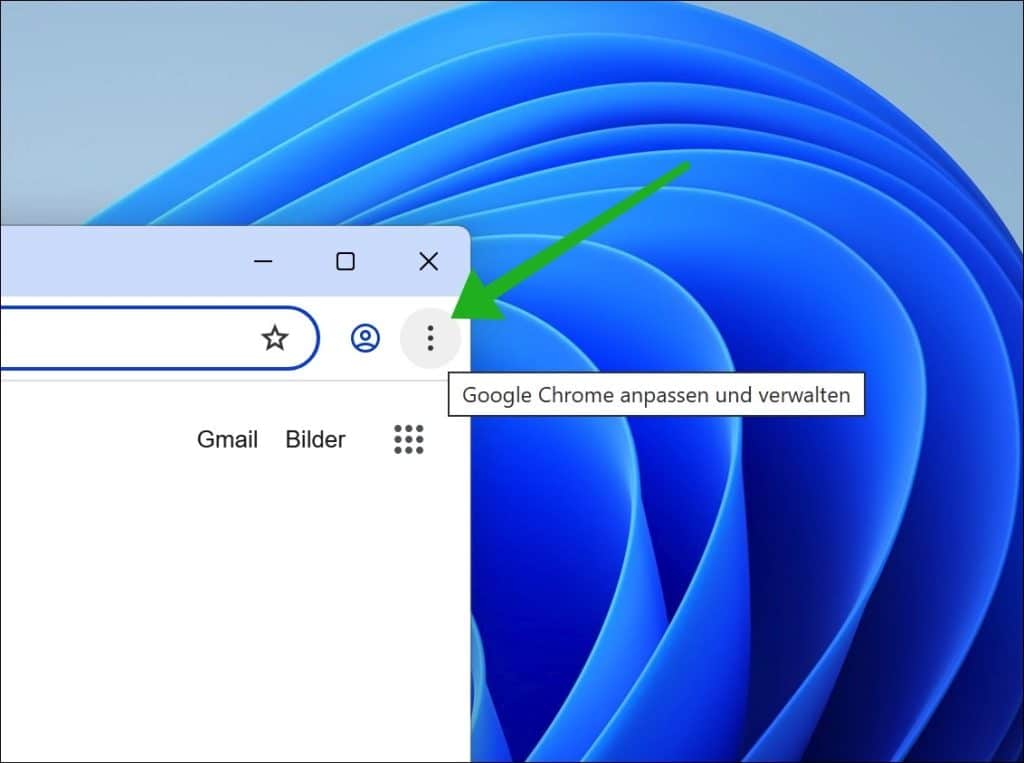Screen dimensions: 1024x763
Task: Minimize the Chrome window
Action: click(263, 261)
